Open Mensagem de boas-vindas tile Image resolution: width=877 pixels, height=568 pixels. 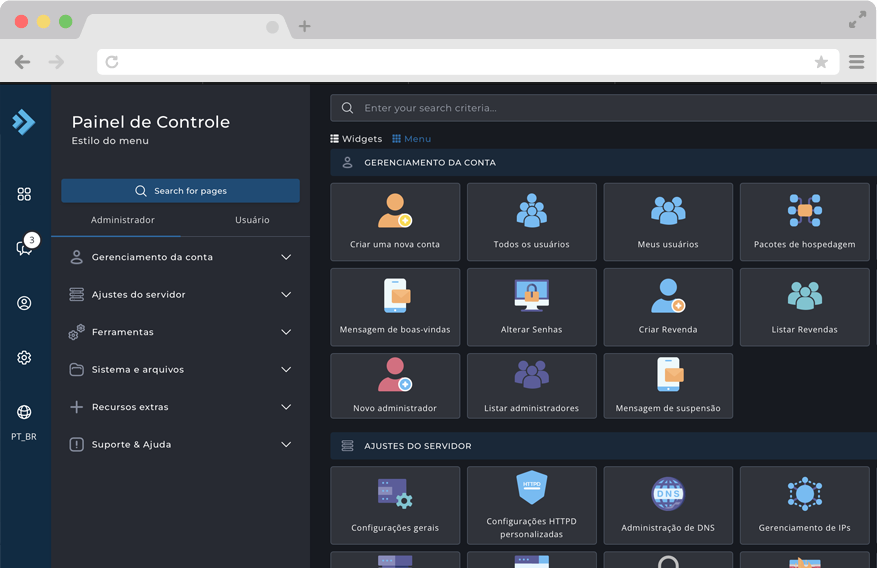(x=395, y=307)
